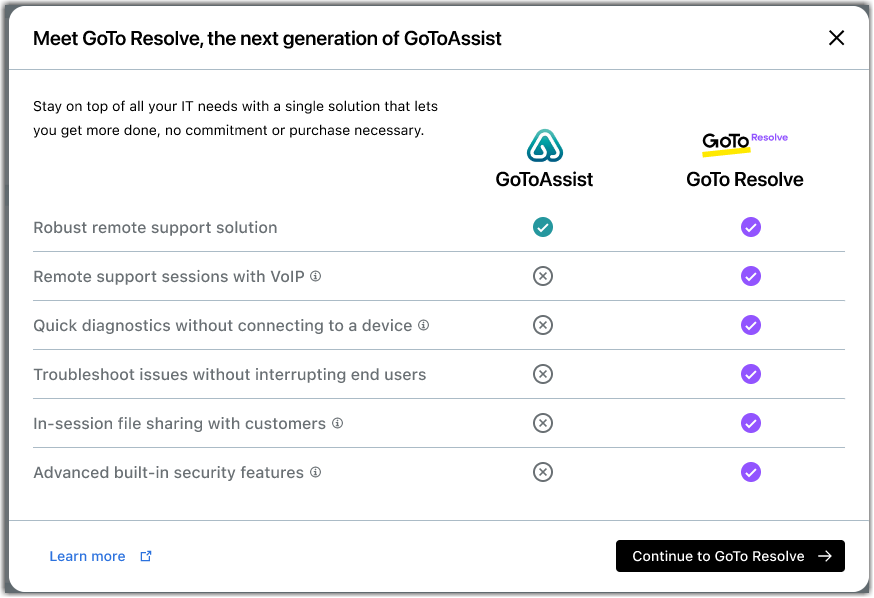Close the Meet GoTo Resolve dialog
This screenshot has height=598, width=874.
(x=837, y=38)
